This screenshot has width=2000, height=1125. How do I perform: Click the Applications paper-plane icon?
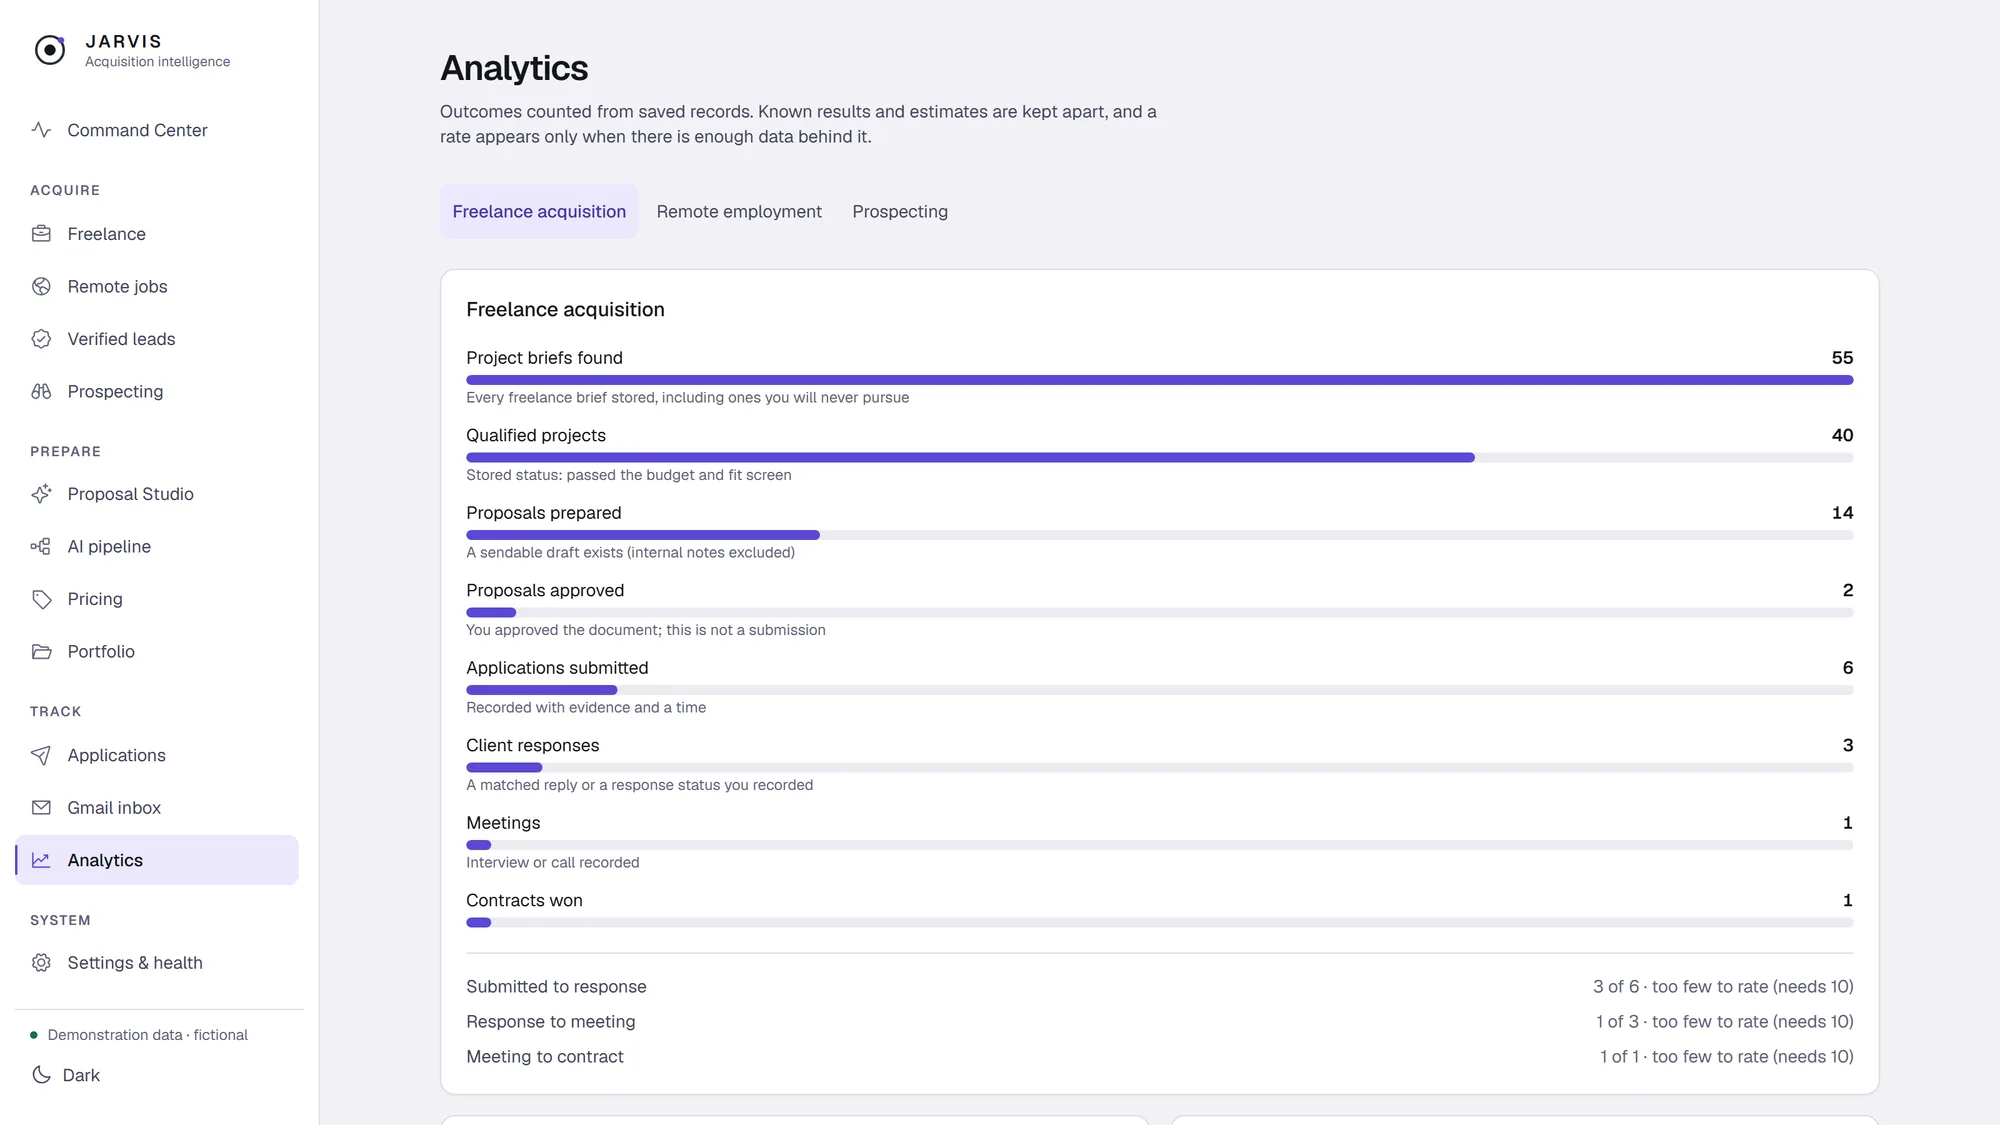(41, 755)
